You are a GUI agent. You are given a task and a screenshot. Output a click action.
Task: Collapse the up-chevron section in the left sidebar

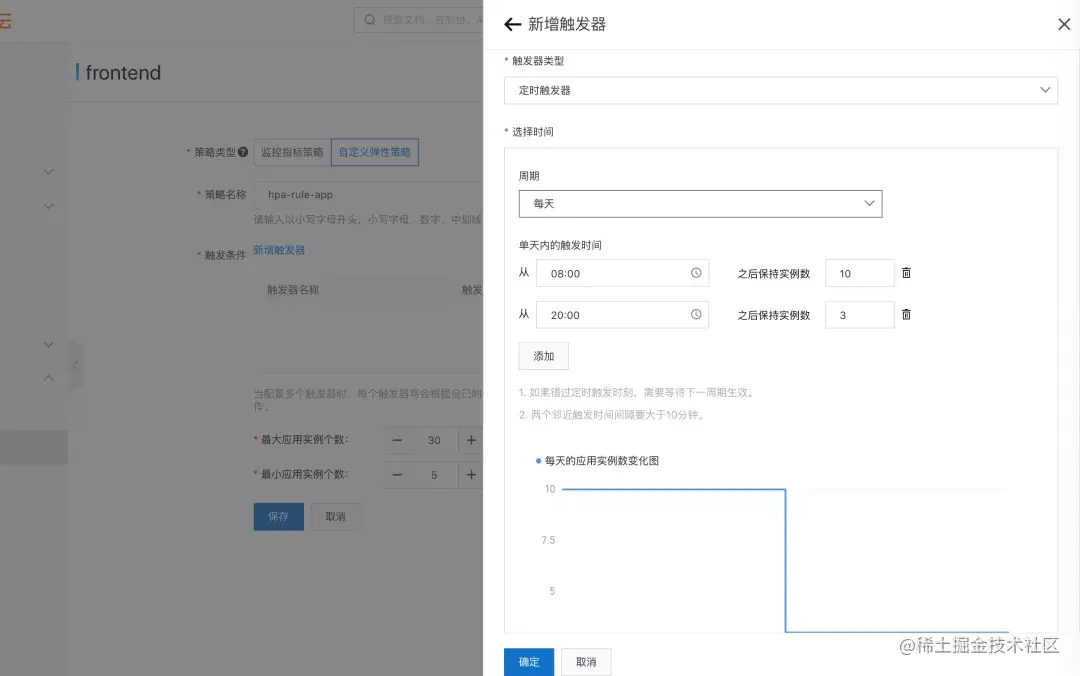tap(48, 378)
